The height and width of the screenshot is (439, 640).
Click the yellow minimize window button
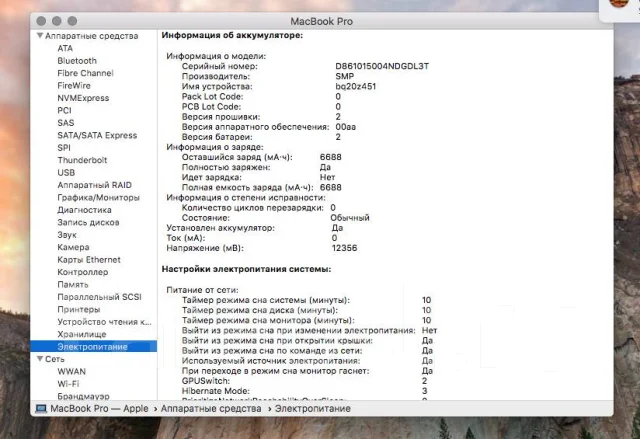pos(57,21)
